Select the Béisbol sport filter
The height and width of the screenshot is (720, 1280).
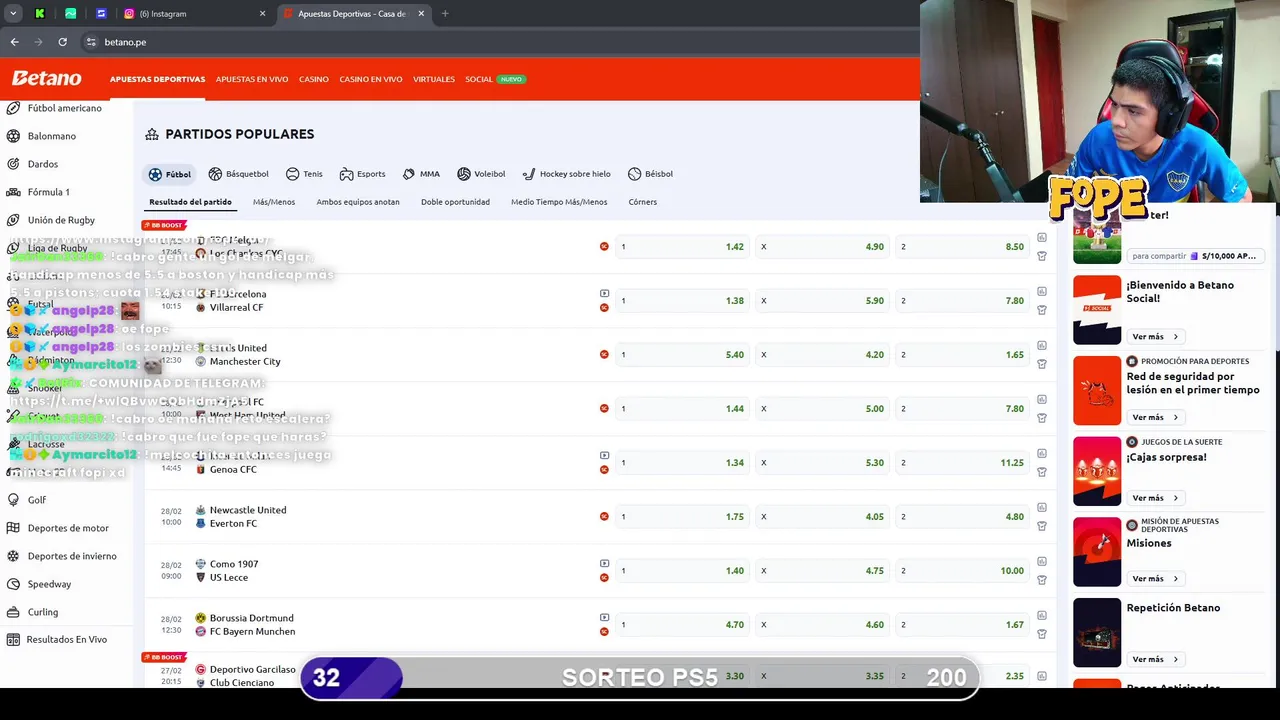coord(650,174)
